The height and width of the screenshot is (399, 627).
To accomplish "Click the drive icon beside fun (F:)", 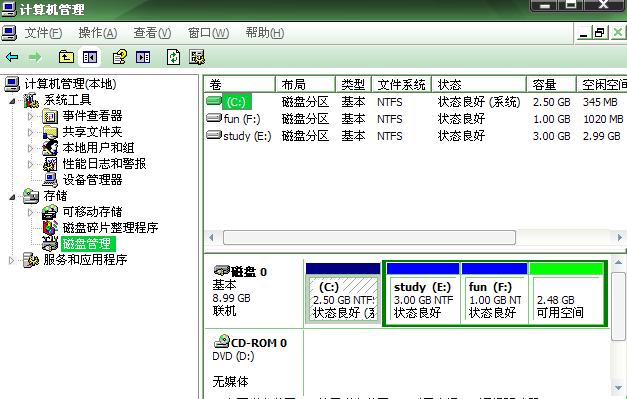I will (x=214, y=118).
